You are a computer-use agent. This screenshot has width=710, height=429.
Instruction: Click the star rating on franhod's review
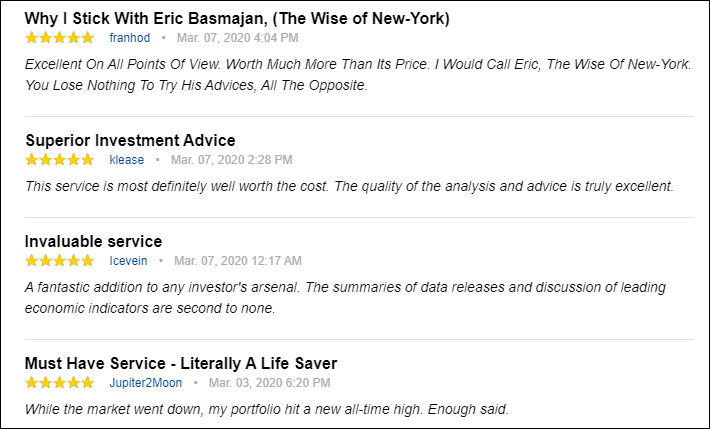pos(59,38)
